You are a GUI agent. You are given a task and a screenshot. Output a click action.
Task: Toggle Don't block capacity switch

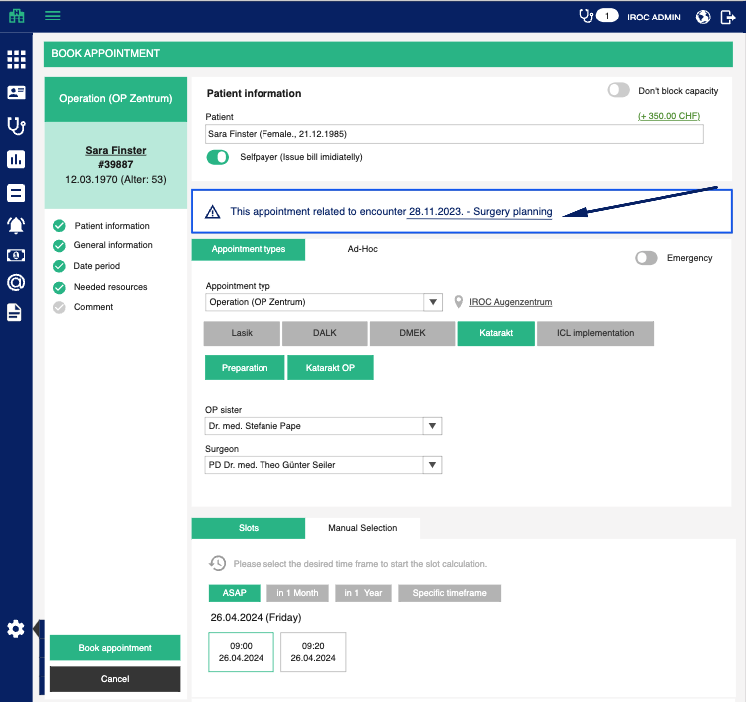(619, 90)
